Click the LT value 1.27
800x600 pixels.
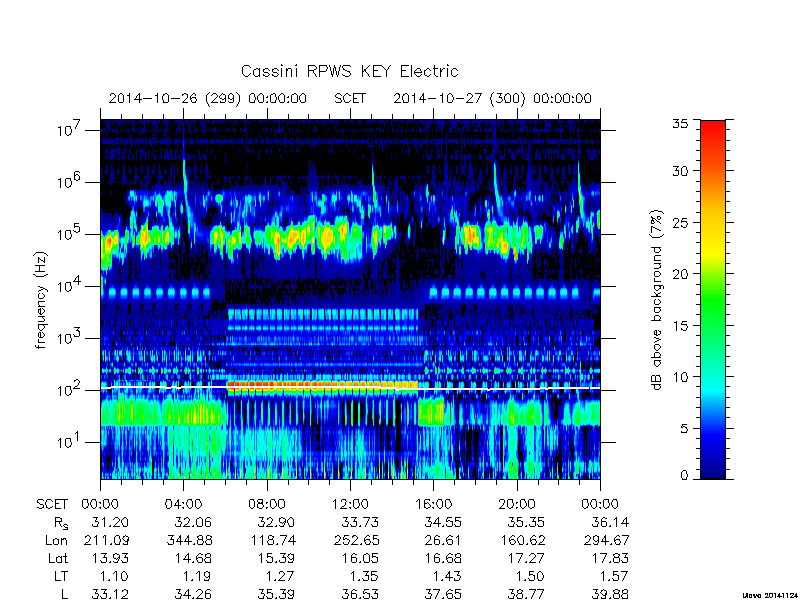pyautogui.click(x=280, y=576)
